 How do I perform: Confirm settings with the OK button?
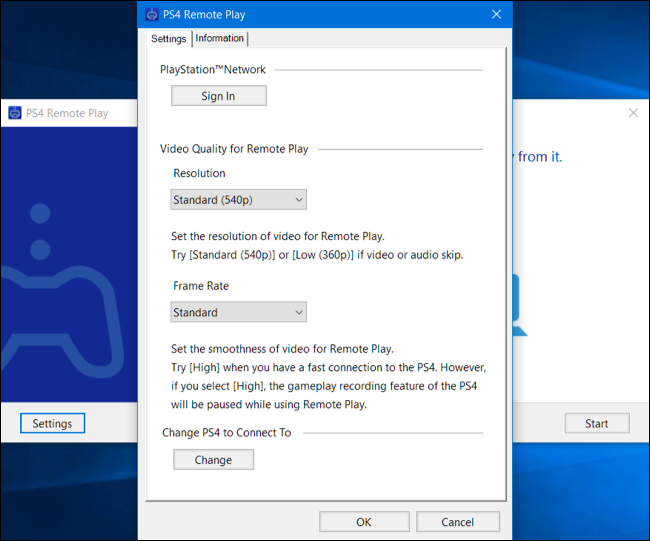363,522
